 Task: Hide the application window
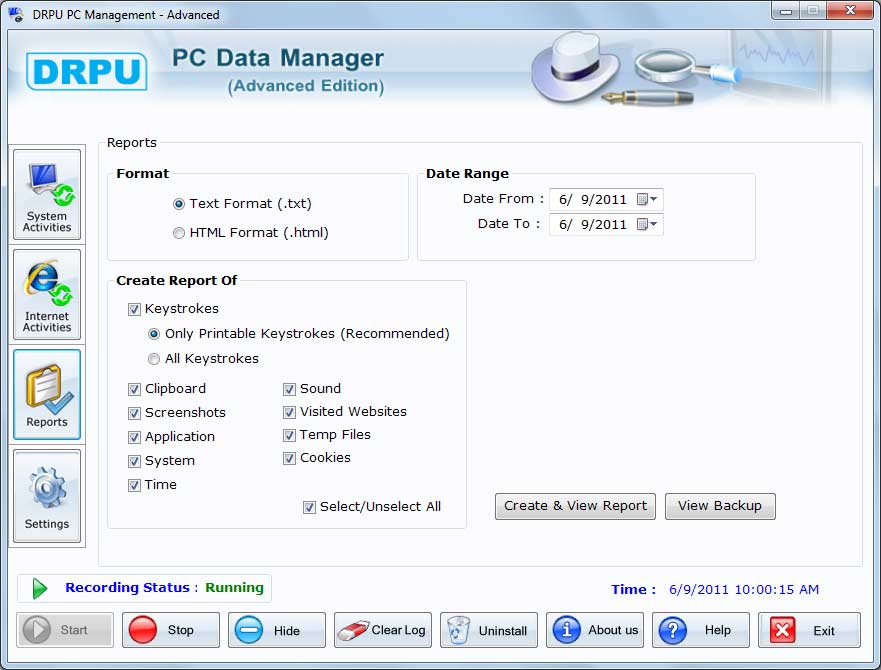point(276,630)
